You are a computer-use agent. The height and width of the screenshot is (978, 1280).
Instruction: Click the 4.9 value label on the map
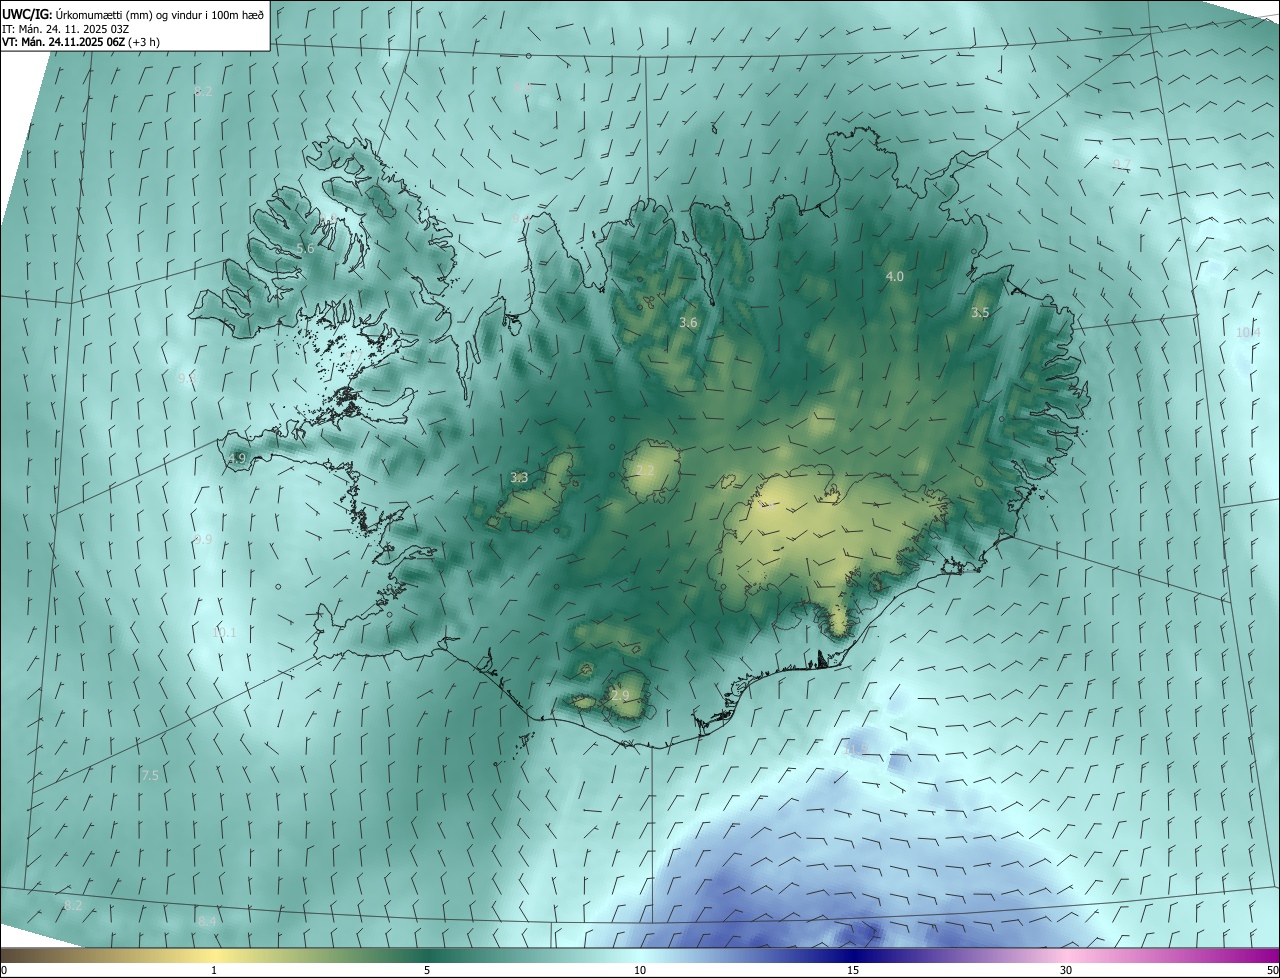pyautogui.click(x=237, y=458)
